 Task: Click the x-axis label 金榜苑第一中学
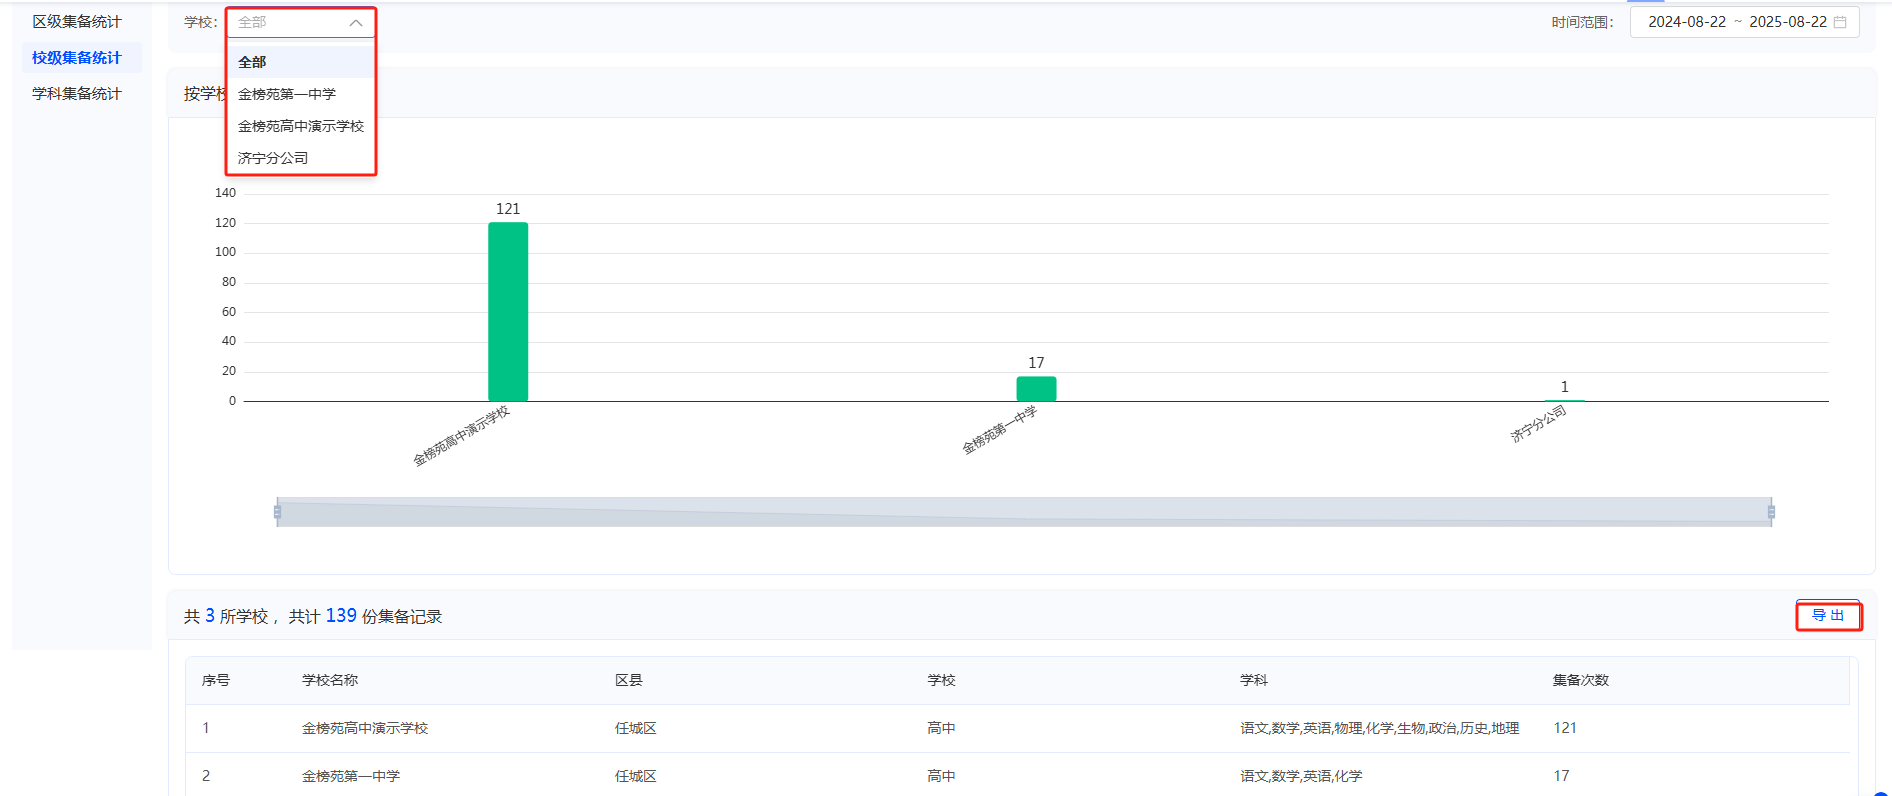tap(999, 430)
